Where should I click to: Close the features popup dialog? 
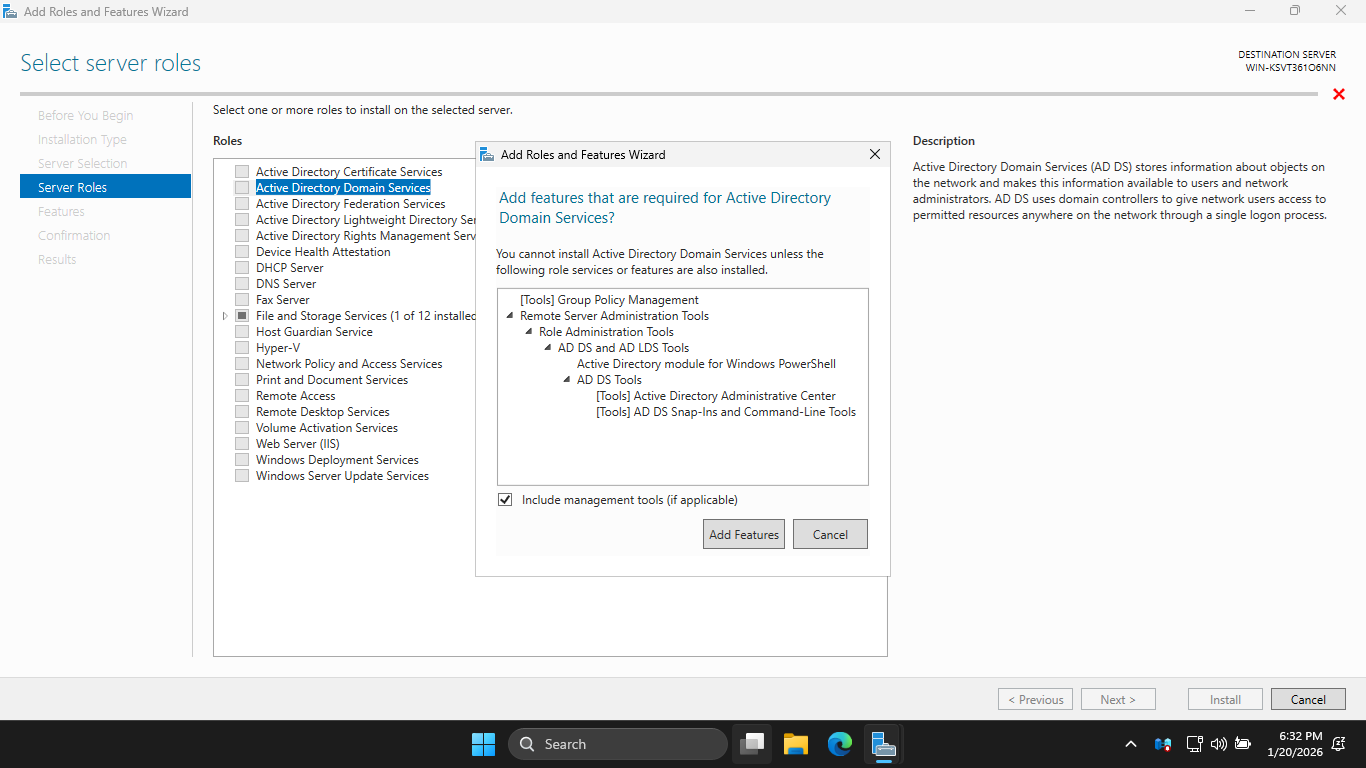tap(875, 154)
